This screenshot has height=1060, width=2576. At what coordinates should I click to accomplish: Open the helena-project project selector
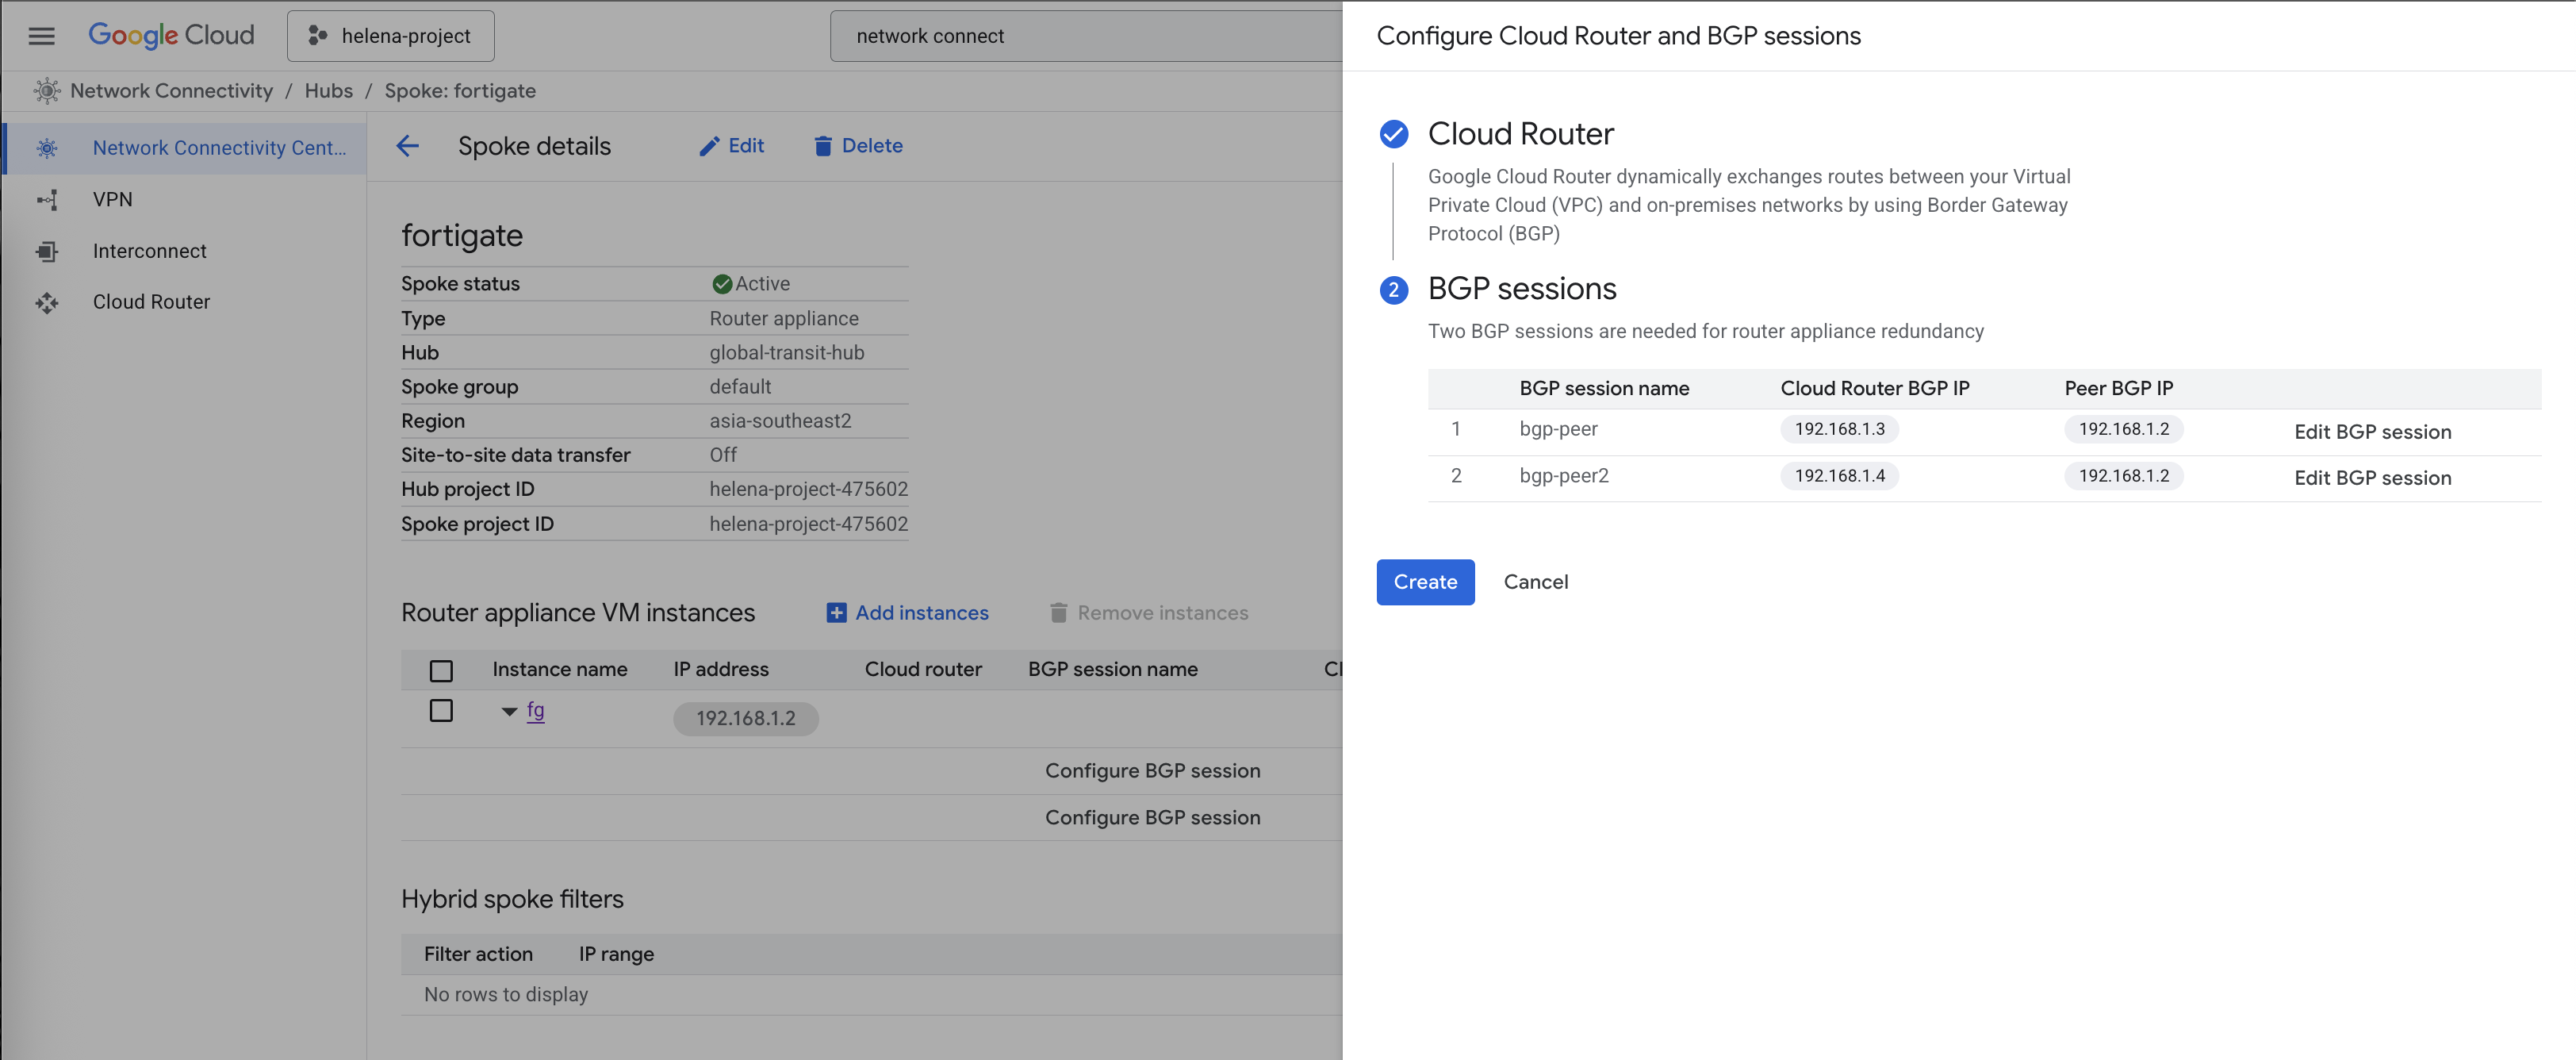(x=390, y=36)
